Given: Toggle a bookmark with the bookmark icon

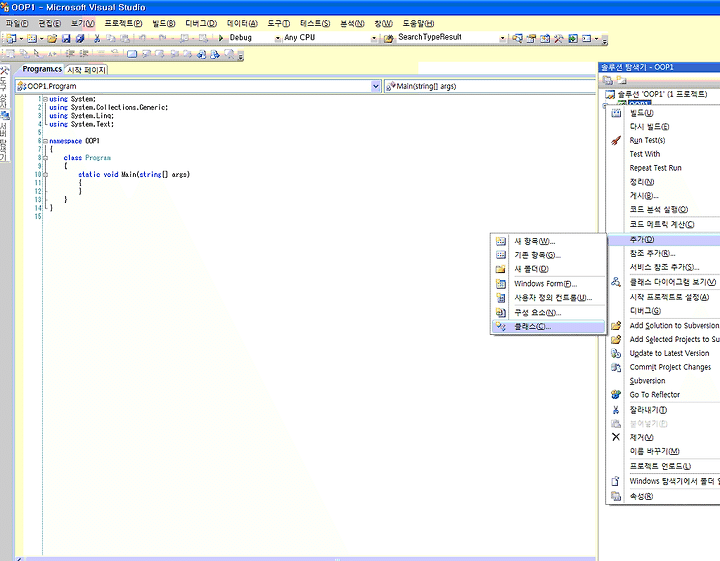Looking at the screenshot, I should click(x=132, y=54).
